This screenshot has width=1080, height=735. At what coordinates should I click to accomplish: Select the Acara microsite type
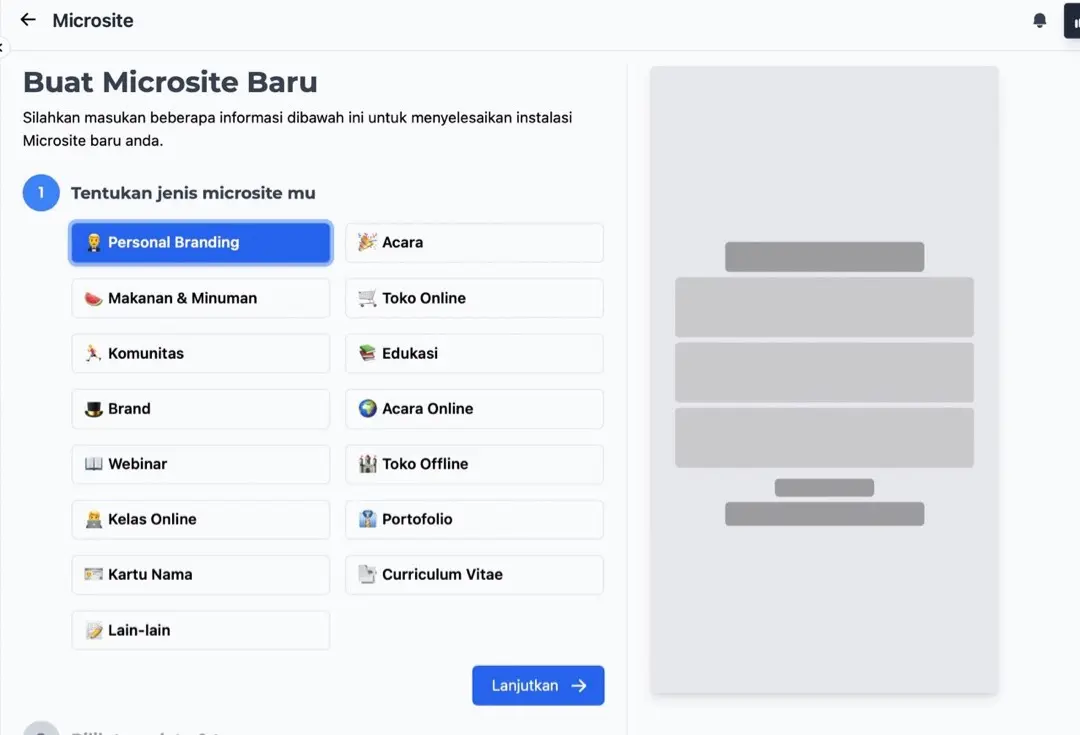click(473, 242)
